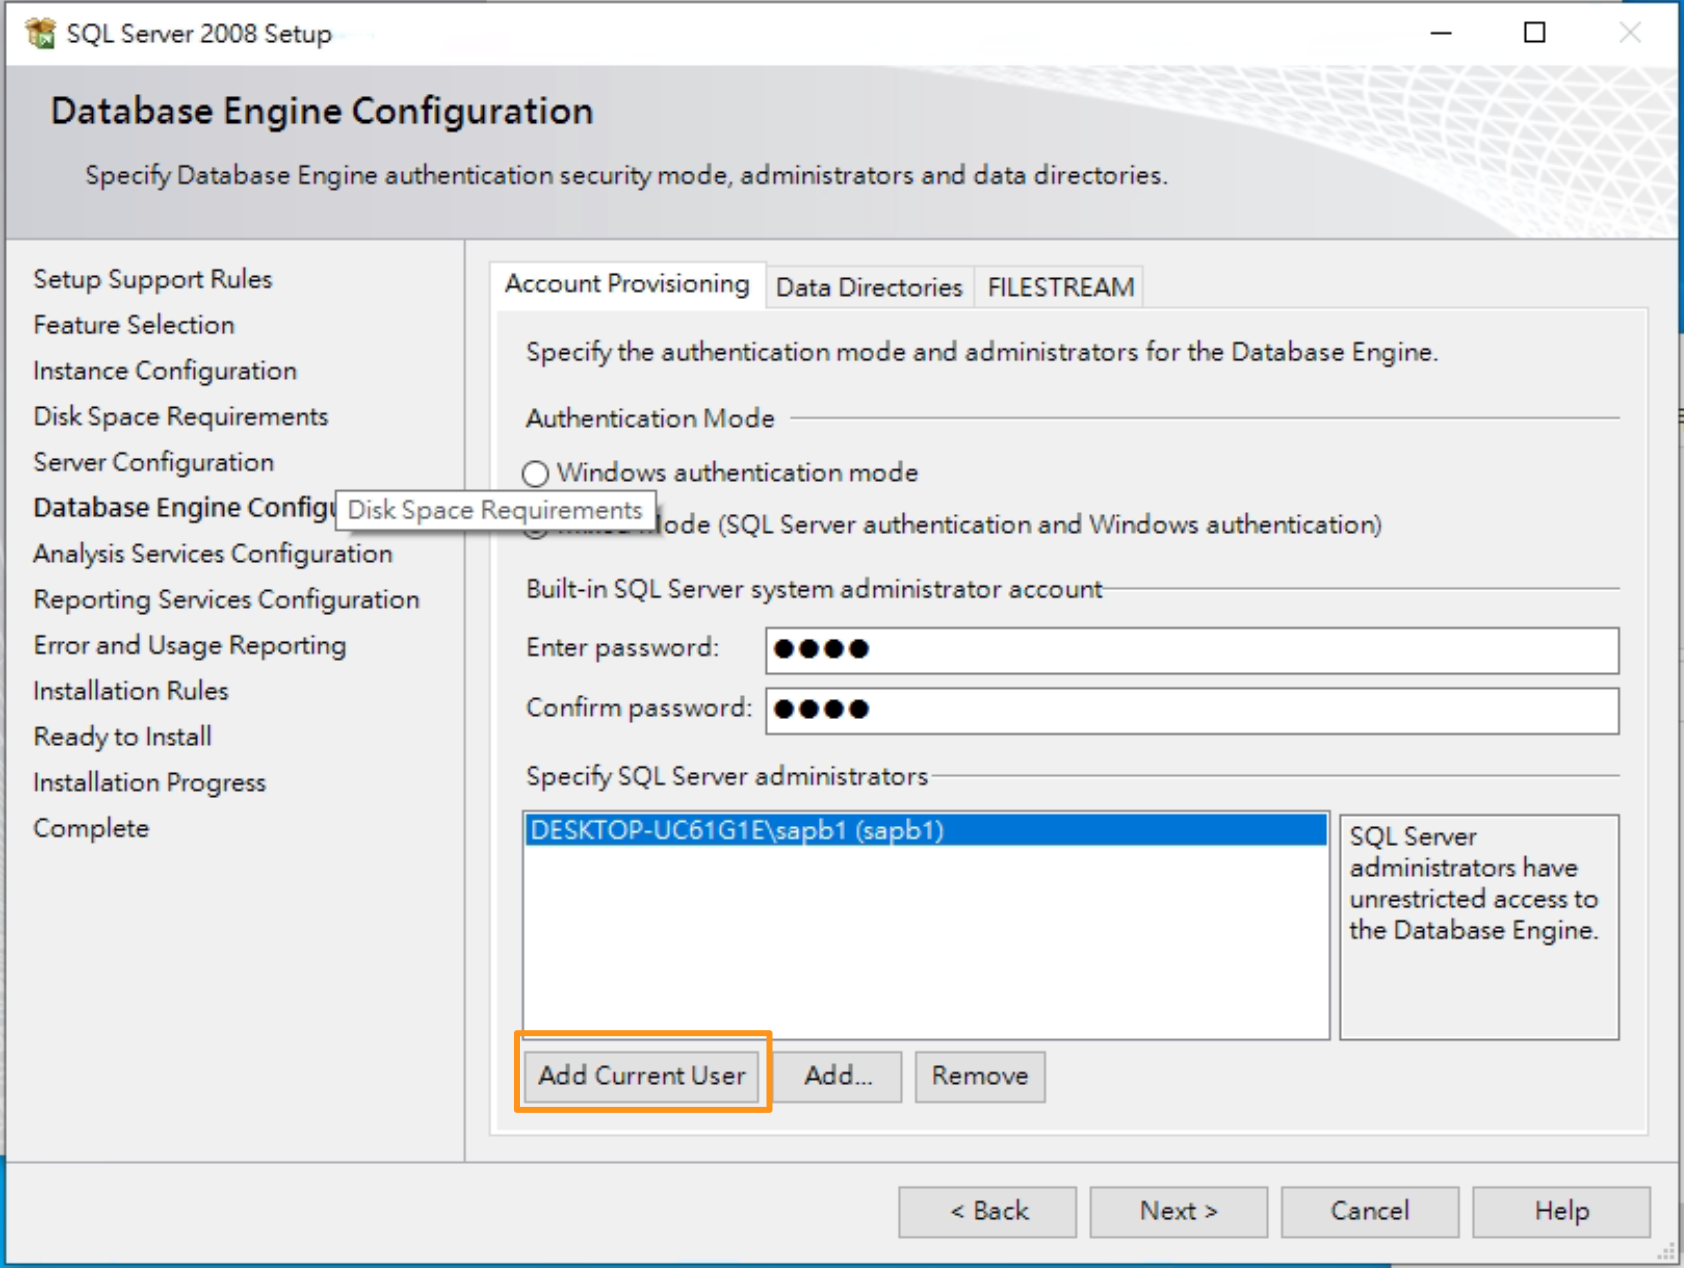The height and width of the screenshot is (1268, 1684).
Task: Select Setup Support Rules in the sidebar
Action: pyautogui.click(x=151, y=279)
